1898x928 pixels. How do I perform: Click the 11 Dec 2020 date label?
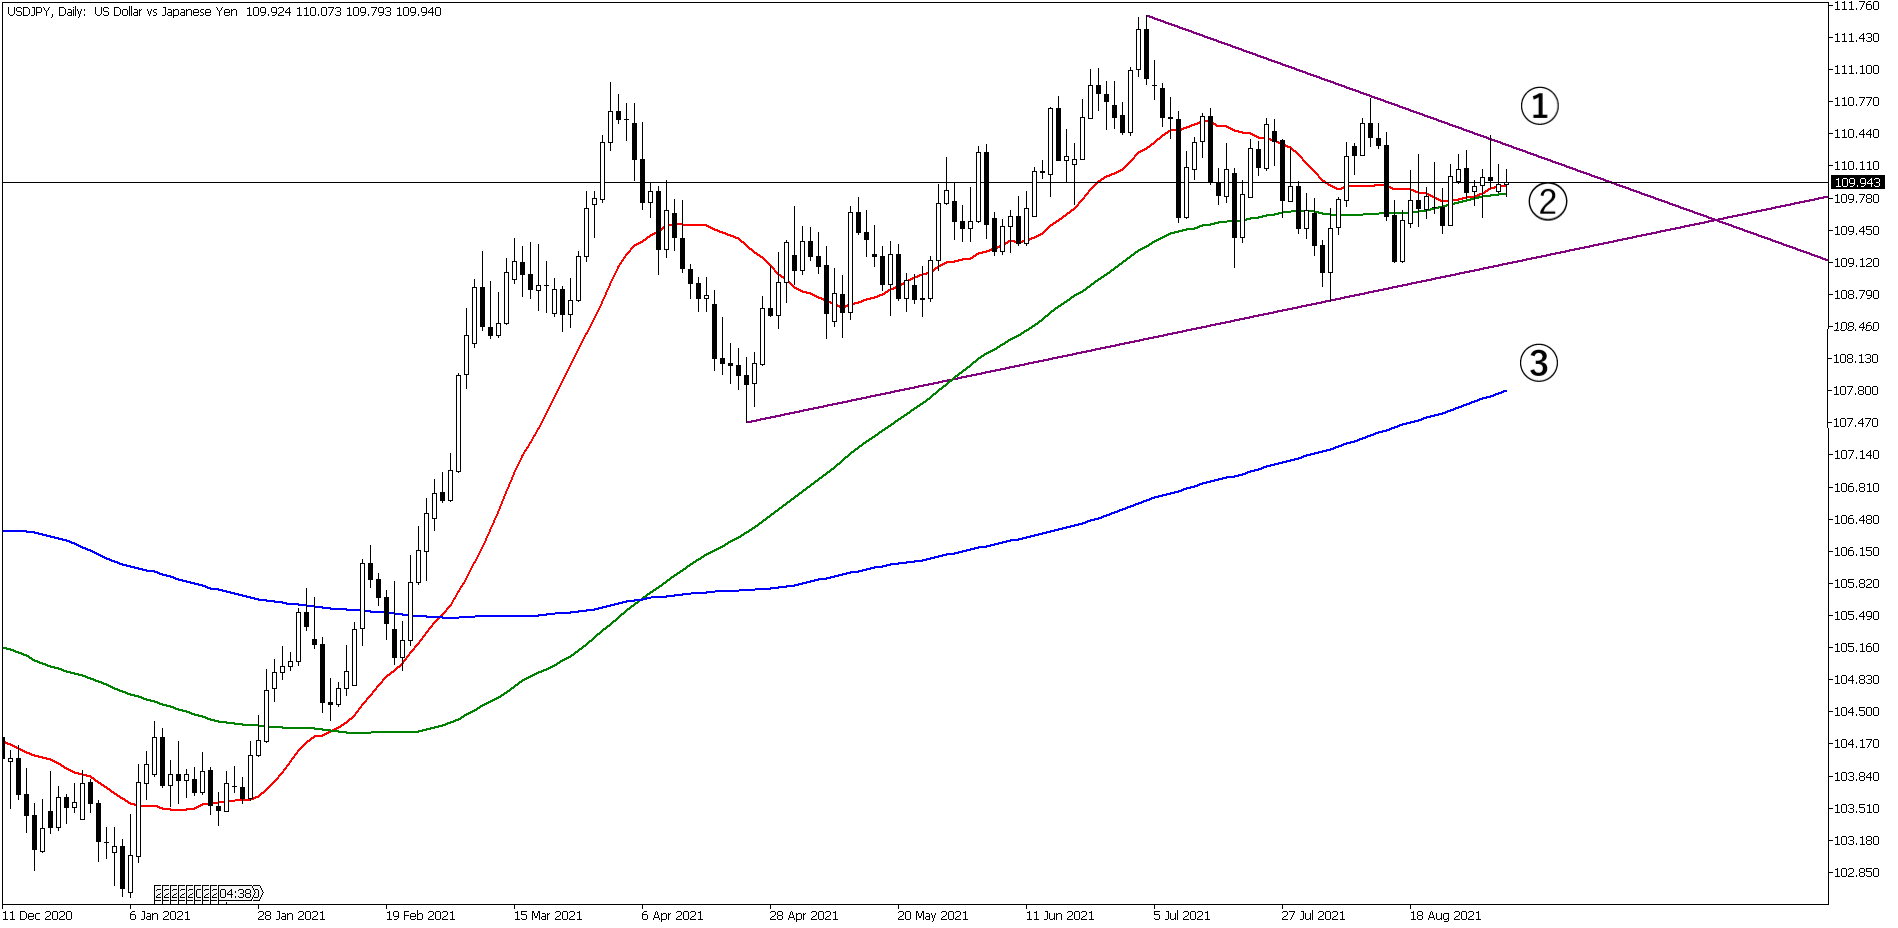click(37, 915)
